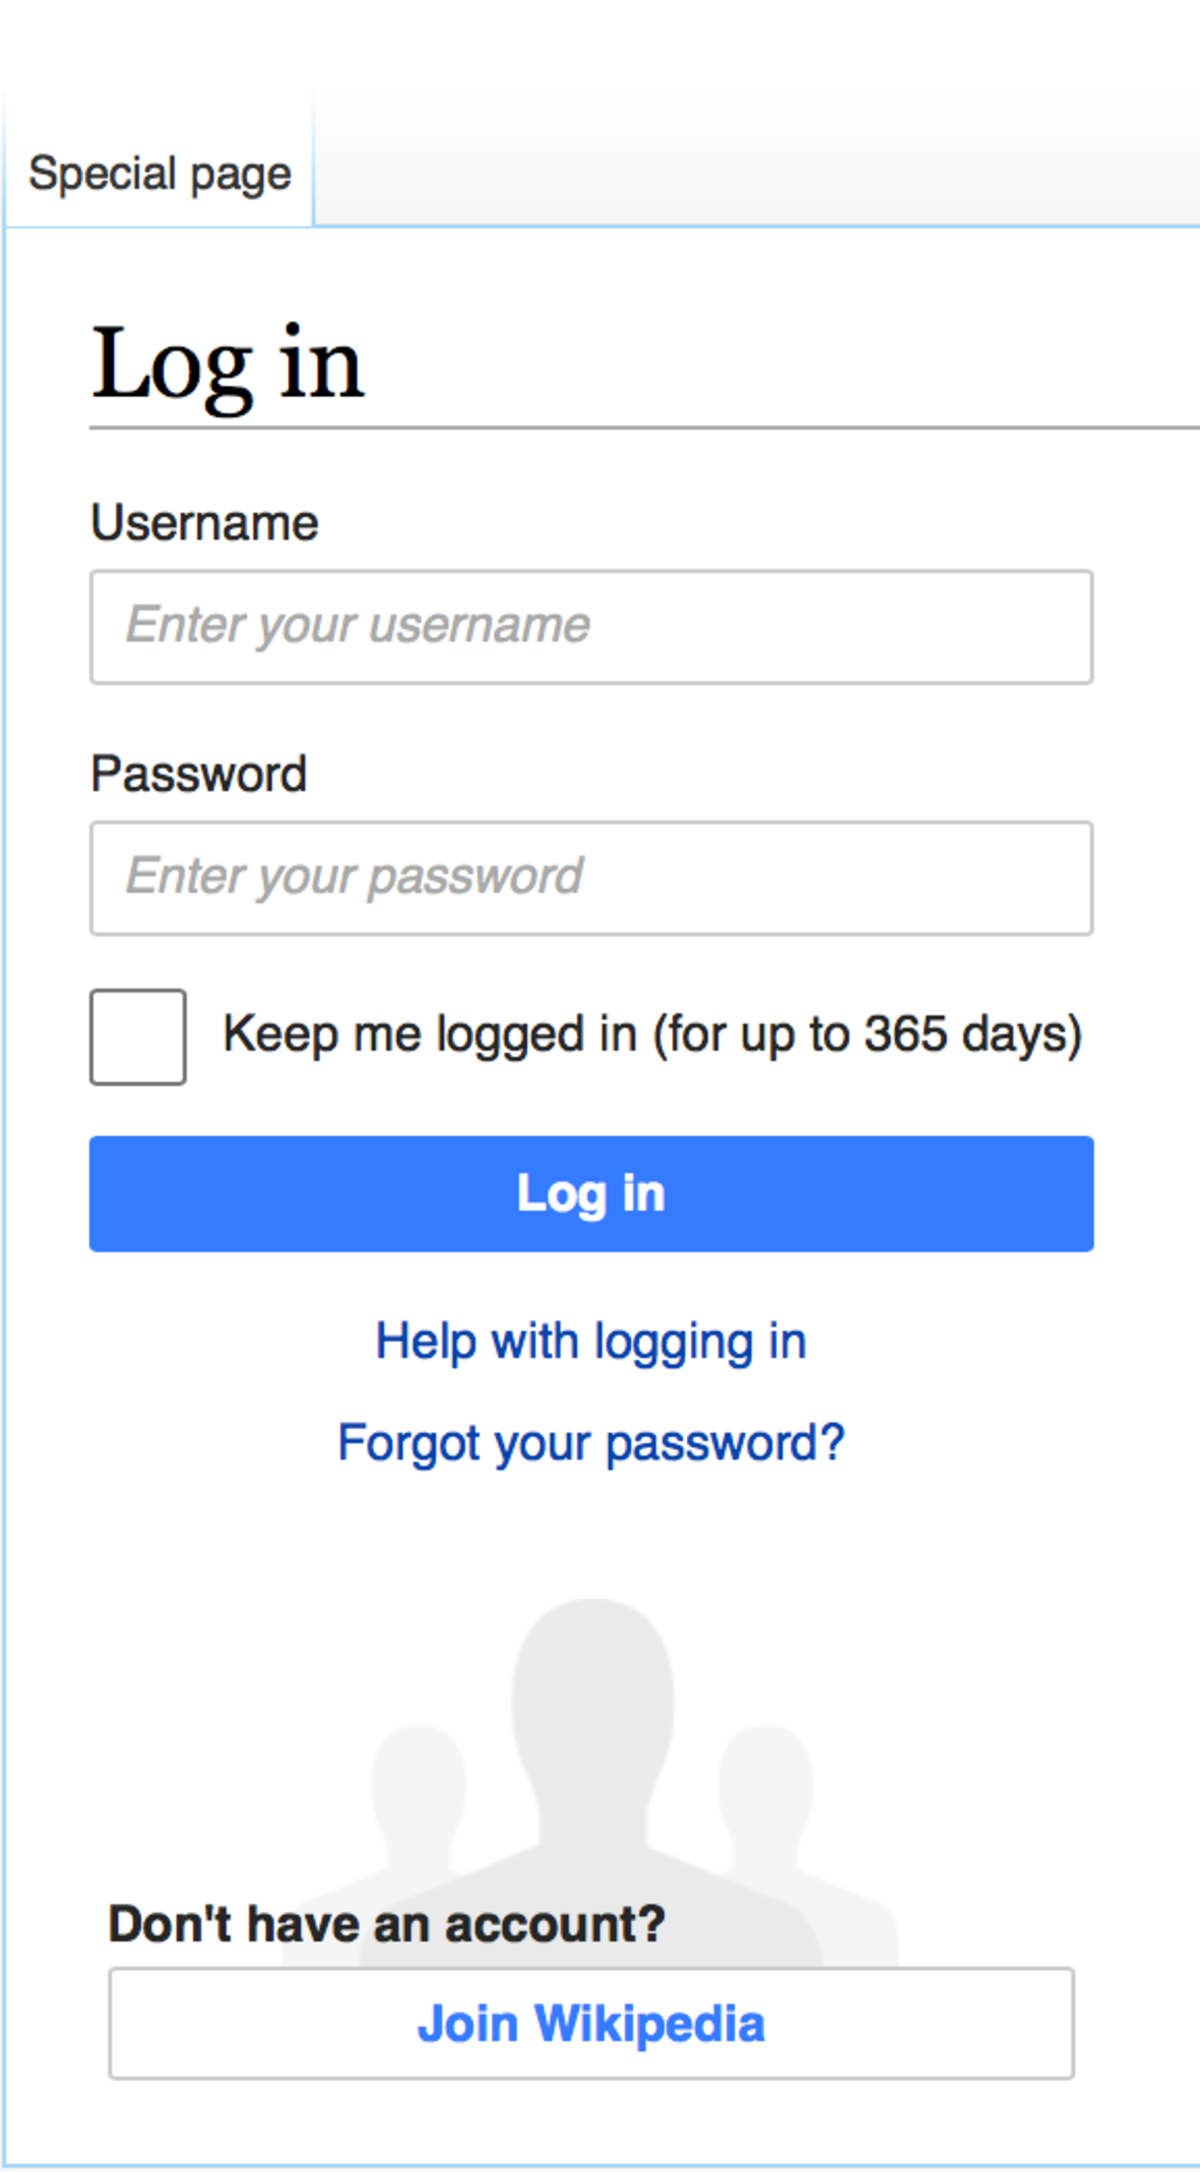Image resolution: width=1200 pixels, height=2172 pixels.
Task: Click the small right silhouette figure
Action: tap(766, 1790)
